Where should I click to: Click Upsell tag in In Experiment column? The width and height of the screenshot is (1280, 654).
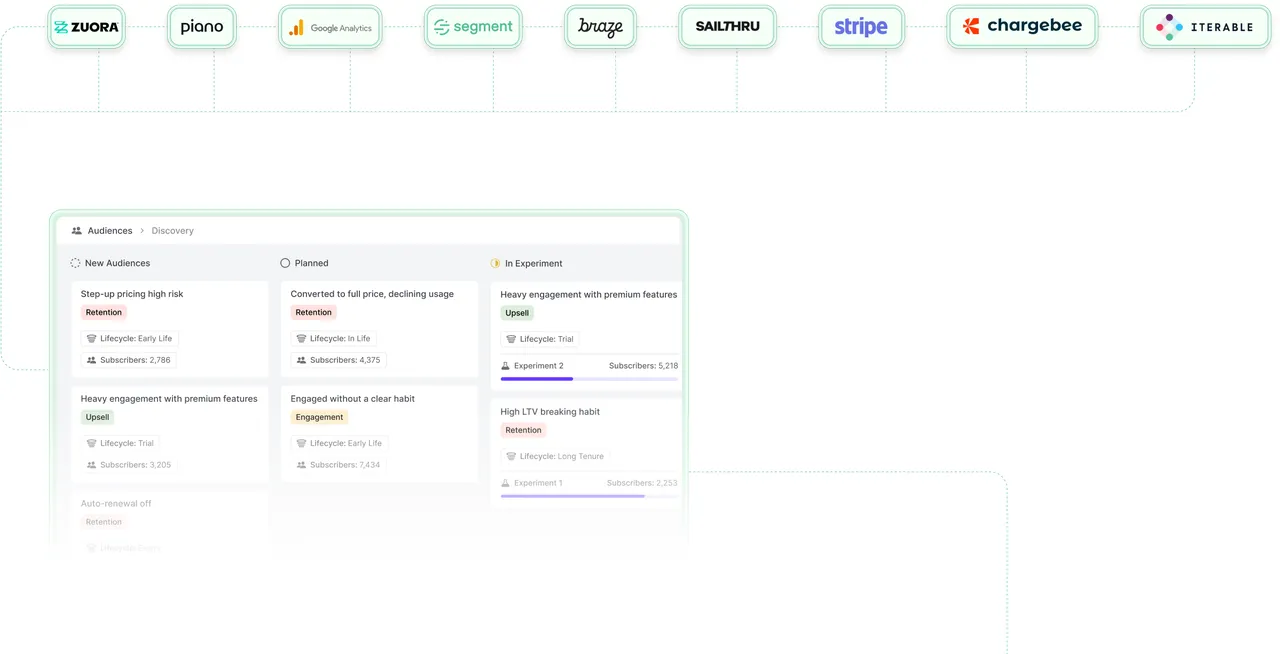[517, 313]
